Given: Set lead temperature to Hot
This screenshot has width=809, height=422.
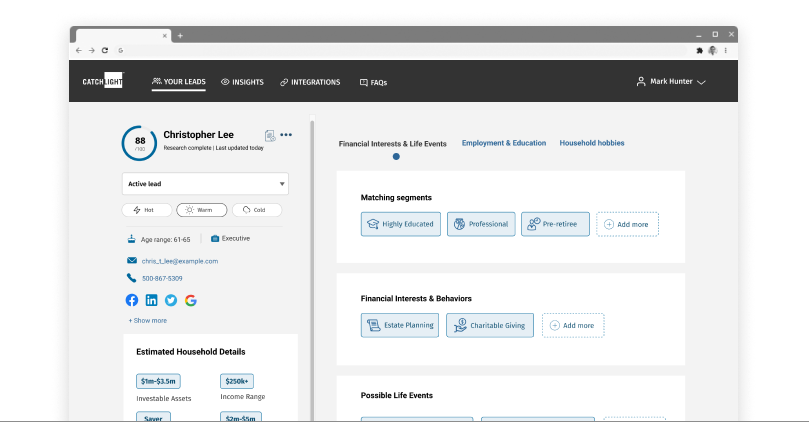Looking at the screenshot, I should coord(147,210).
